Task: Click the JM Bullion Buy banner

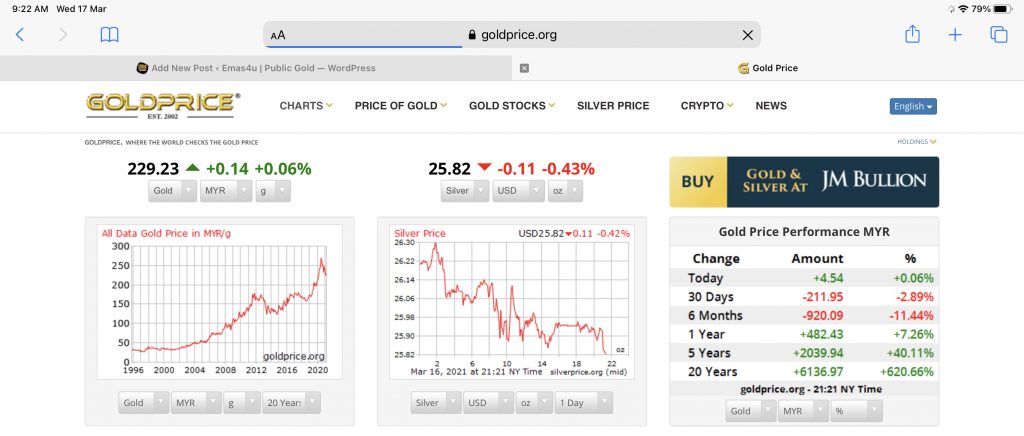Action: pyautogui.click(x=804, y=182)
